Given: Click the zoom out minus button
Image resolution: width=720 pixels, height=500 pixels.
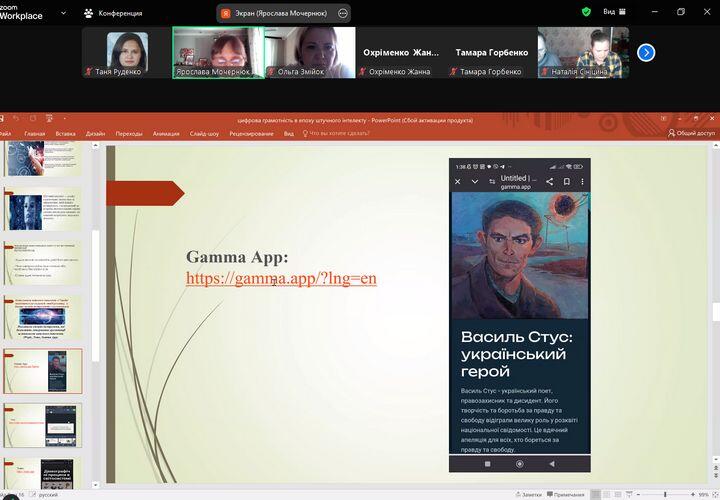Looking at the screenshot, I should tap(638, 494).
